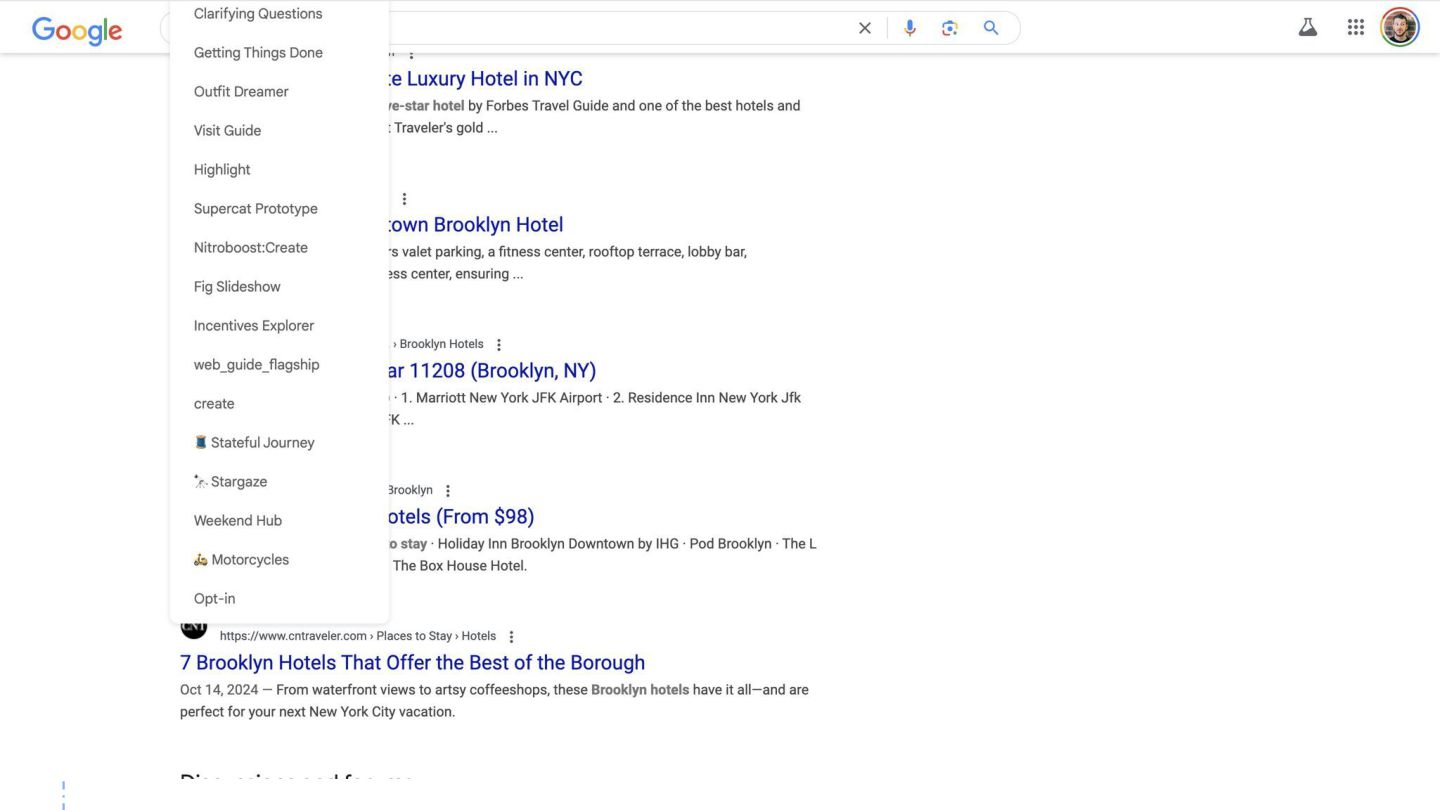The height and width of the screenshot is (810, 1440).
Task: Open 7 Brooklyn Hotels That Offer the Best link
Action: point(412,663)
